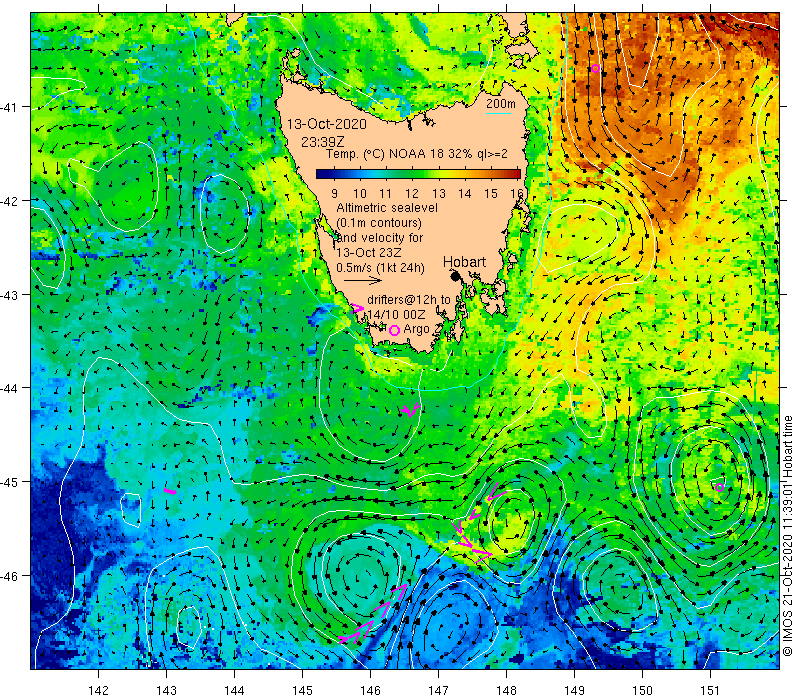Click the "(0.1m contours)" legend text
This screenshot has height=700, width=800.
coord(379,223)
